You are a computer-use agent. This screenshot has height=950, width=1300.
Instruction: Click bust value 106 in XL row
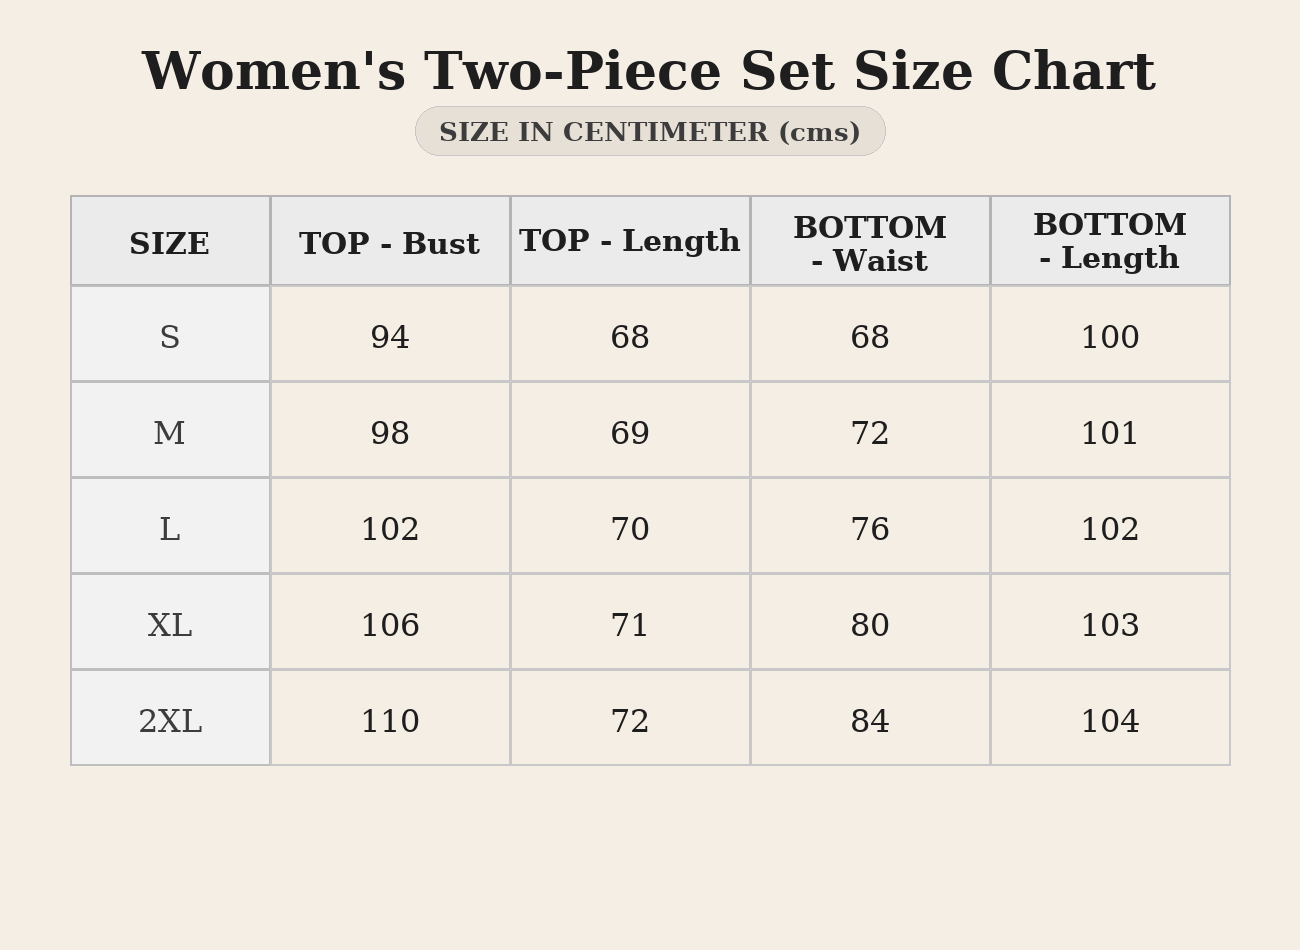[x=390, y=625]
